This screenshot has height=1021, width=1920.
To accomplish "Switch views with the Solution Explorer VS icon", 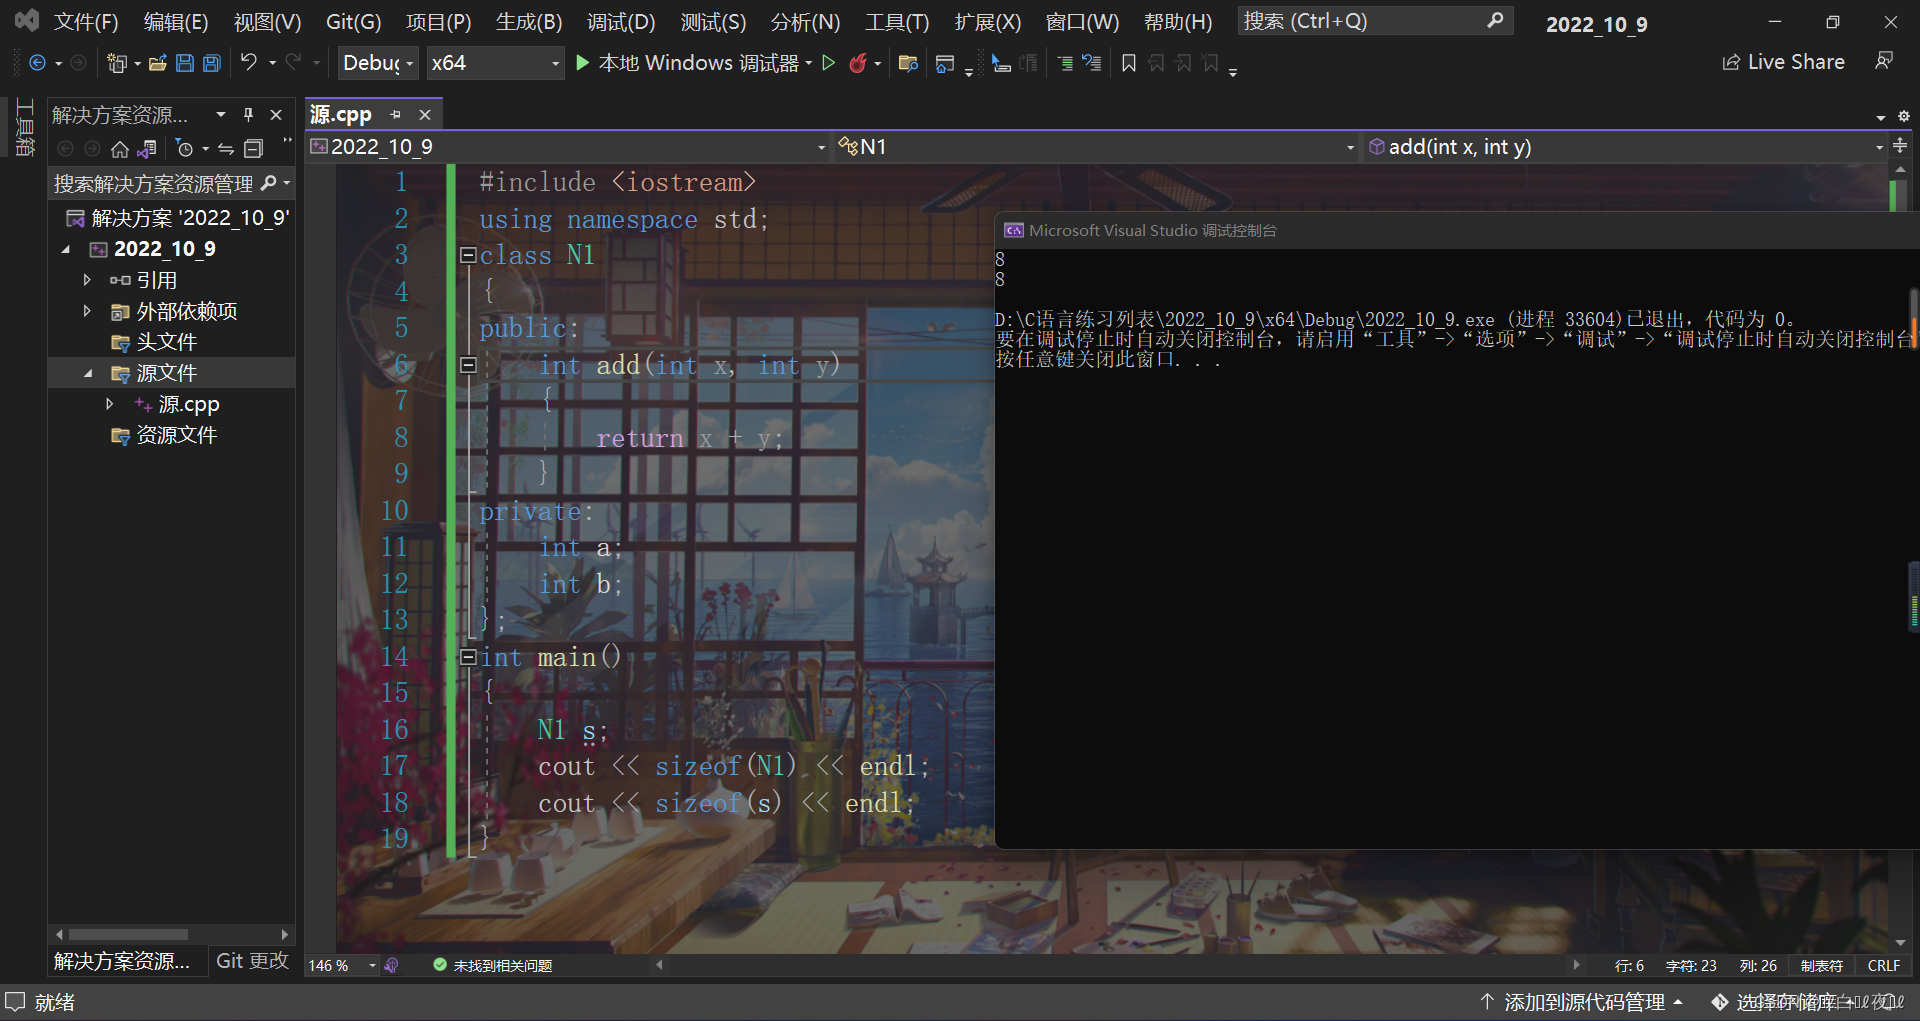I will click(x=147, y=149).
